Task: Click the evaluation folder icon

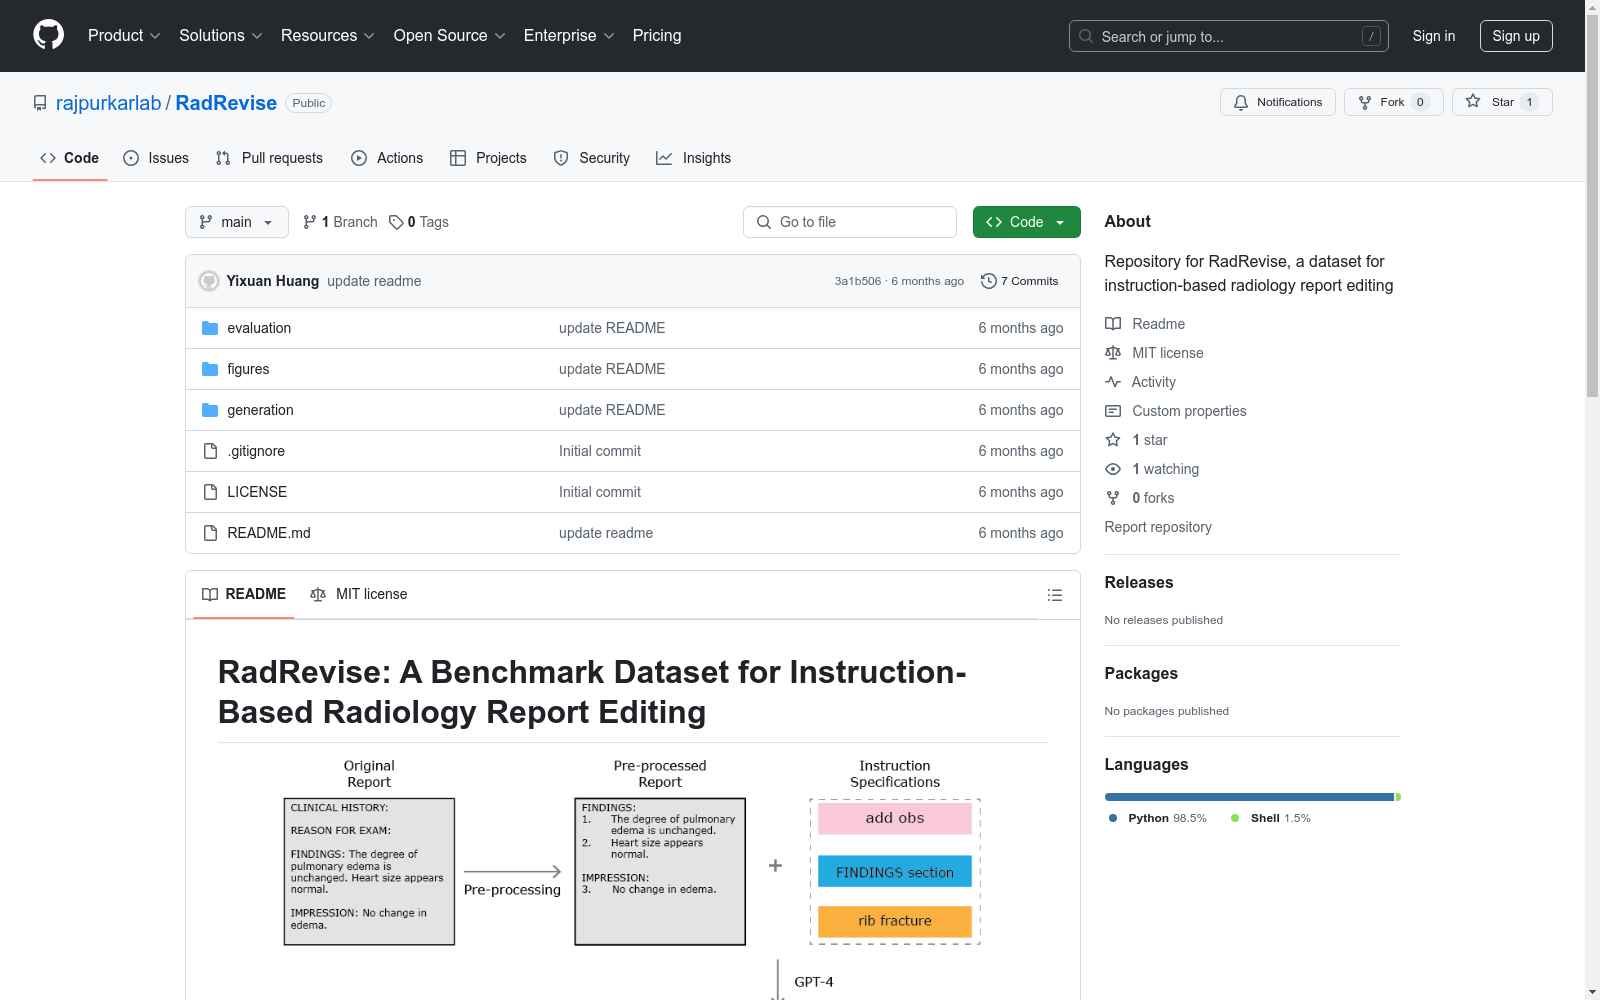Action: tap(210, 328)
